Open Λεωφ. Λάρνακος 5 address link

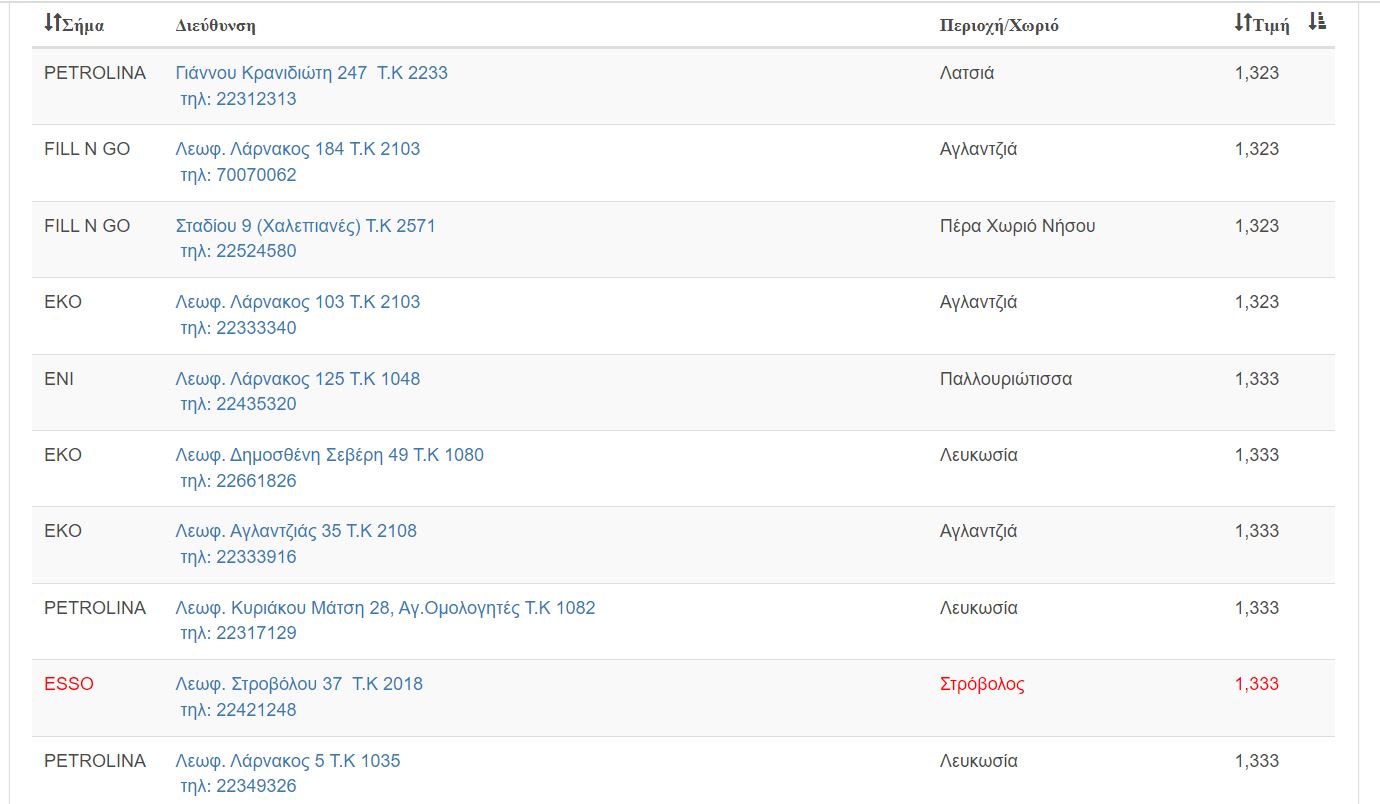tap(288, 761)
